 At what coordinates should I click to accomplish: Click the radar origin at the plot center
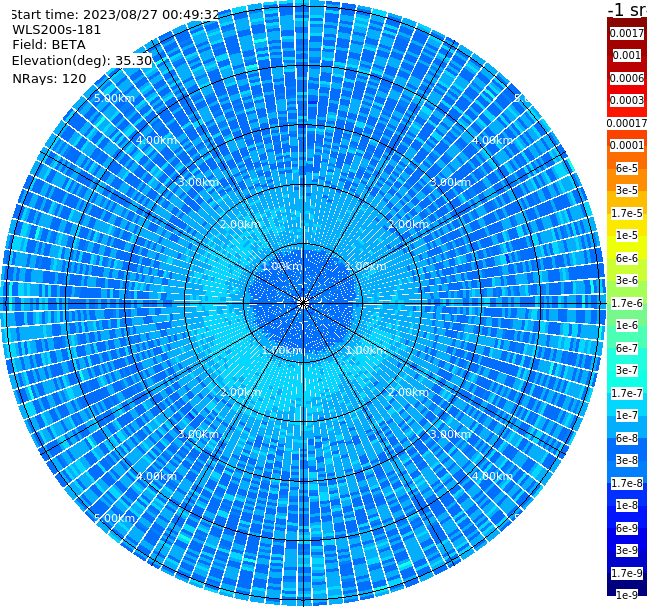(x=303, y=304)
